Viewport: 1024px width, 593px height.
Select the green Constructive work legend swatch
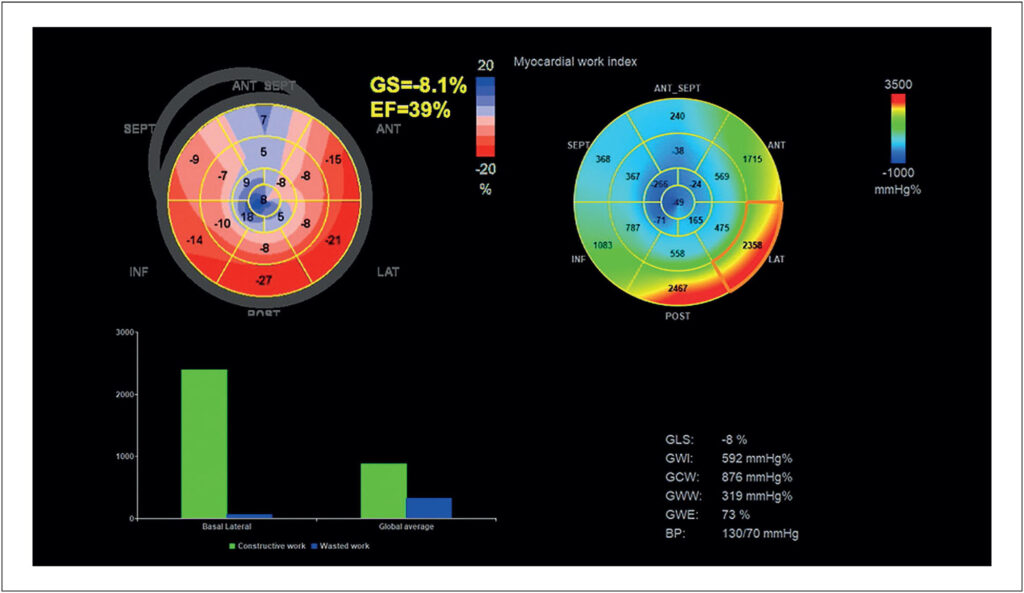[x=231, y=546]
